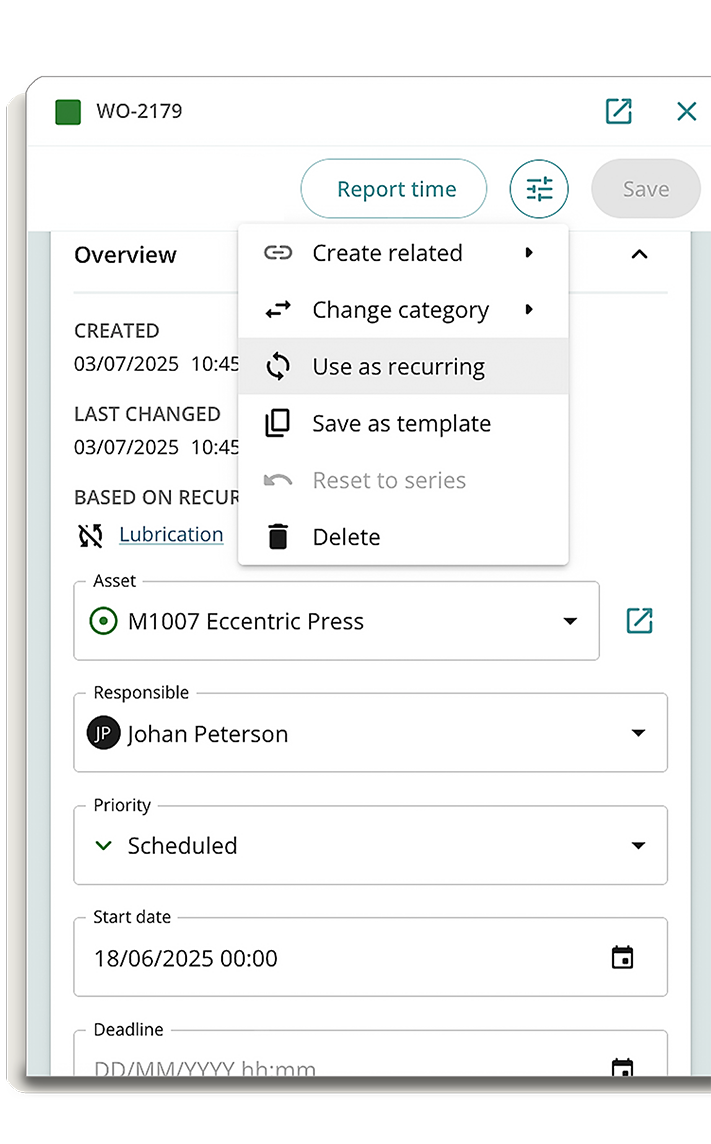
Task: Expand the Priority dropdown
Action: tap(638, 846)
